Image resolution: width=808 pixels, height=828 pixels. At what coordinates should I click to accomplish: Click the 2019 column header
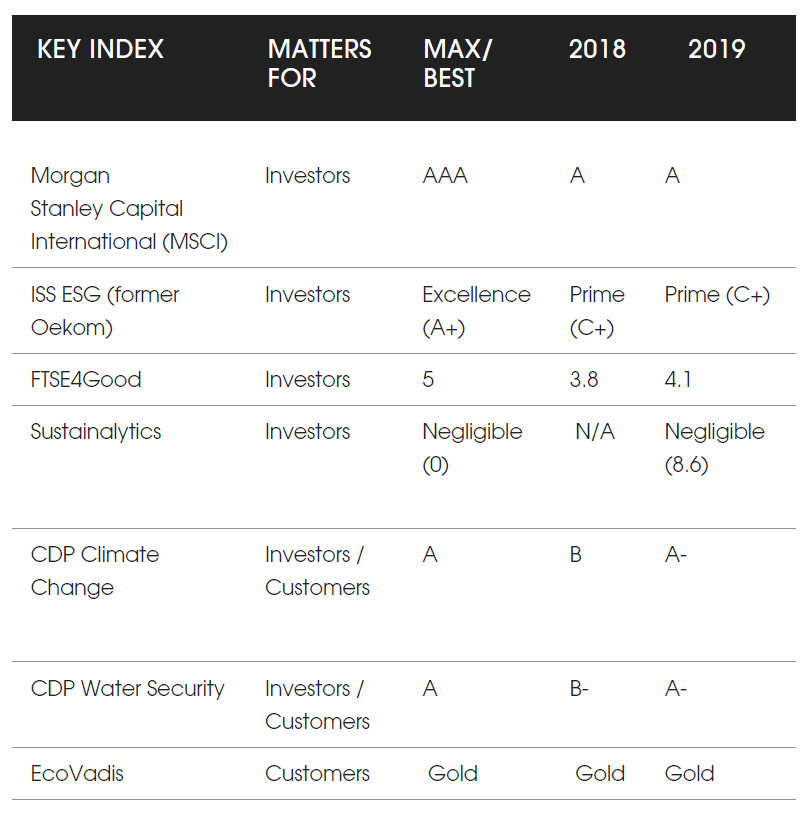point(717,49)
